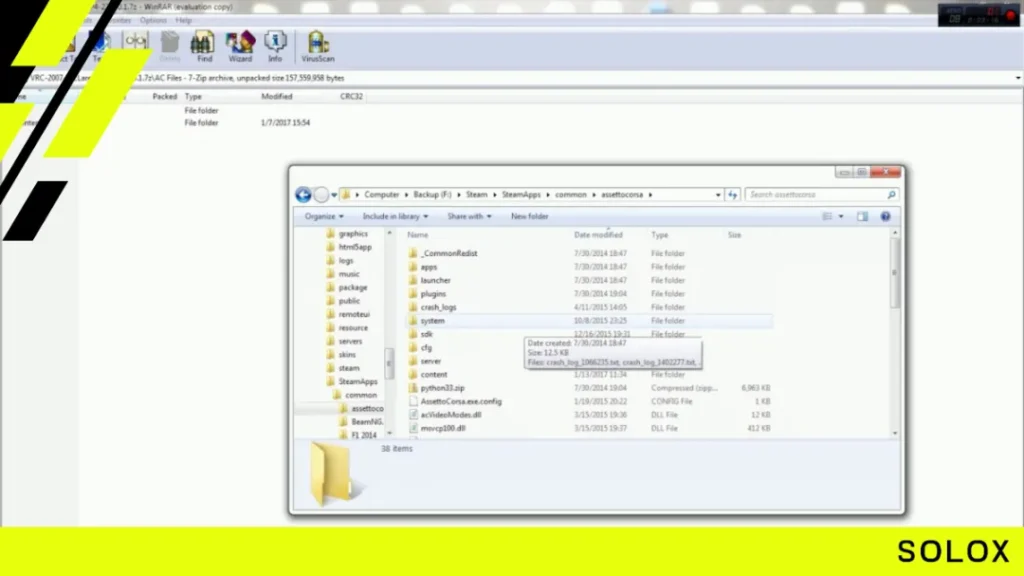
Task: Click the Explorer Forward navigation arrow
Action: tap(321, 195)
